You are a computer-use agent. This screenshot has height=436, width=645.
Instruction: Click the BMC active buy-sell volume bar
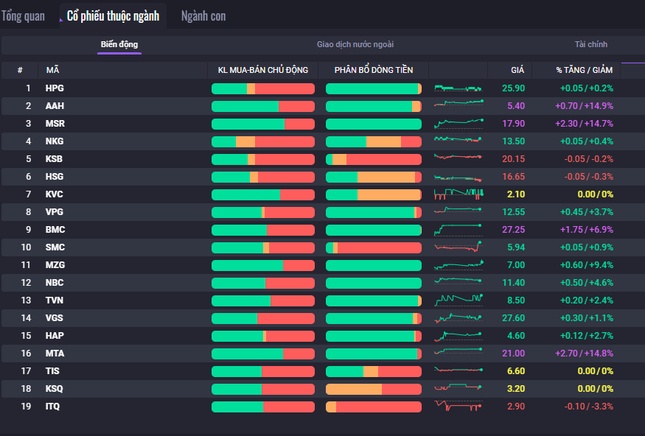point(263,230)
